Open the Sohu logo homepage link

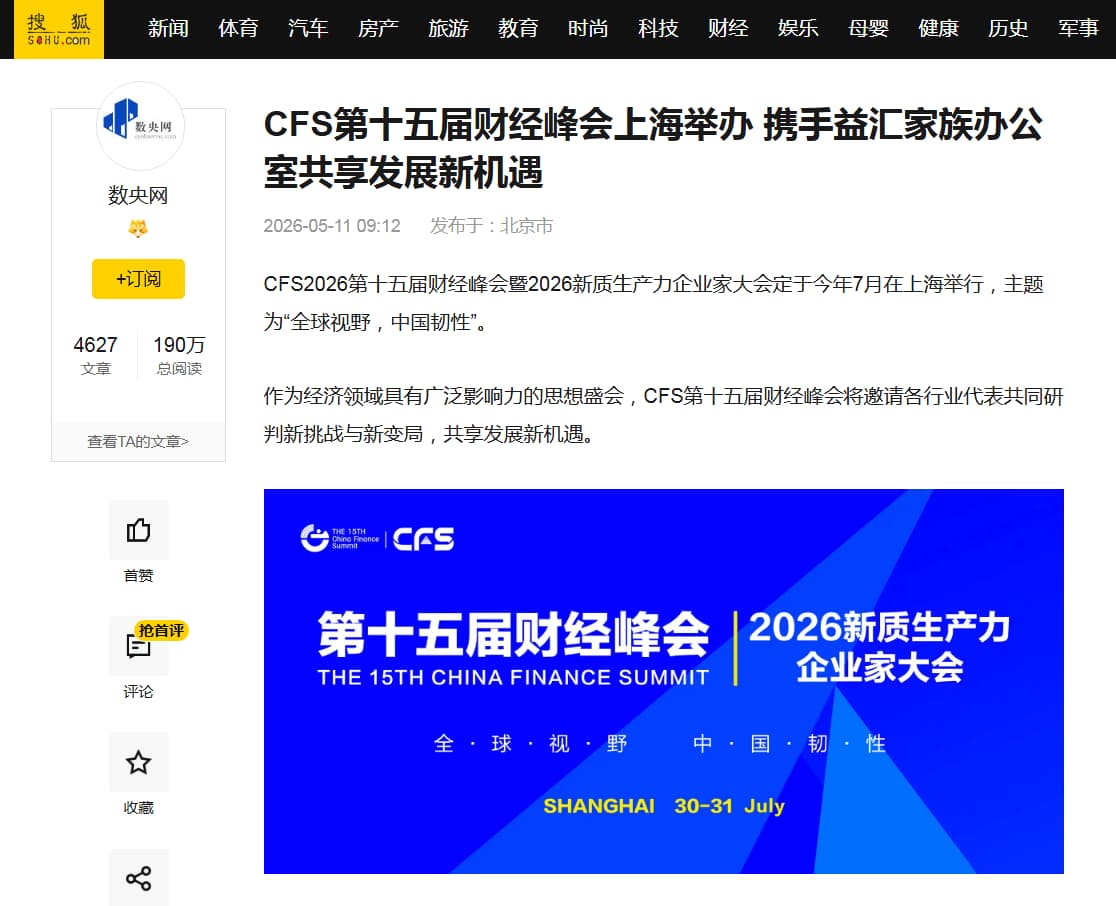tap(59, 29)
